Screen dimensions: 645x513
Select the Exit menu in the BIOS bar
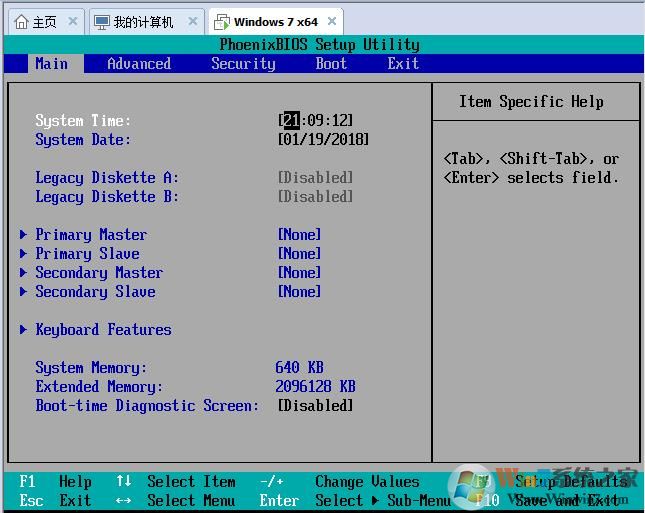pos(403,64)
